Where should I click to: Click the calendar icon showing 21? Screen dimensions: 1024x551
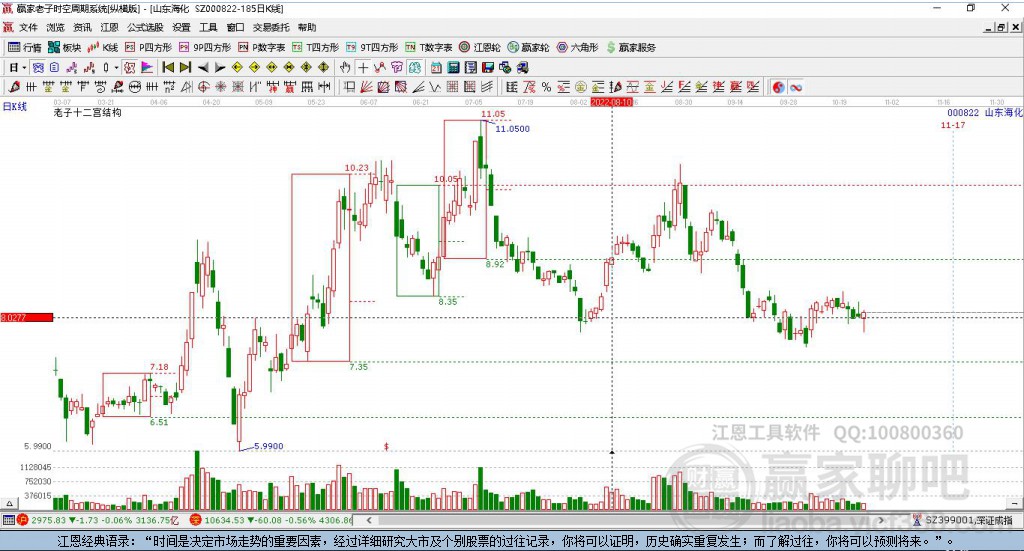tap(436, 67)
